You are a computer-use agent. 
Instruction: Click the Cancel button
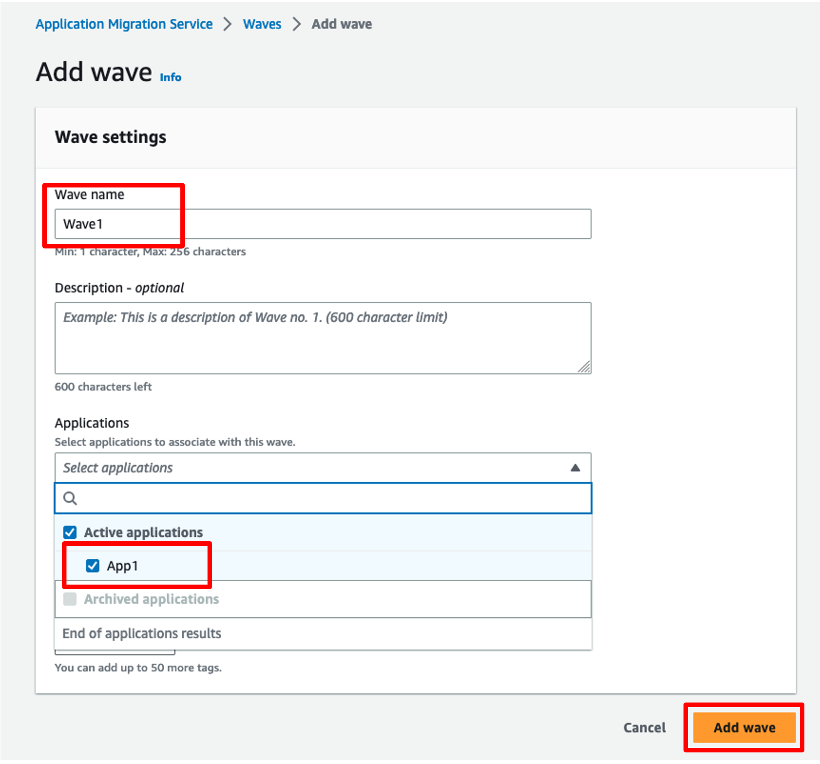click(x=644, y=727)
